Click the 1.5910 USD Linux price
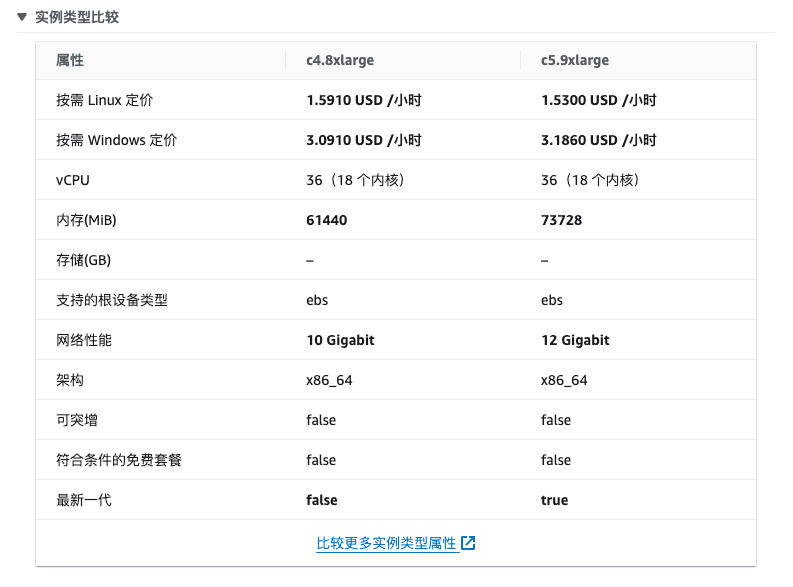 click(363, 100)
